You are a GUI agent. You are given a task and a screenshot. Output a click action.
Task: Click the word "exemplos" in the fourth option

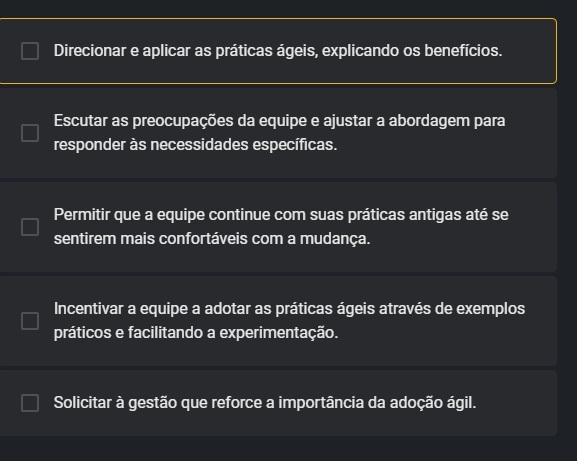tap(491, 309)
